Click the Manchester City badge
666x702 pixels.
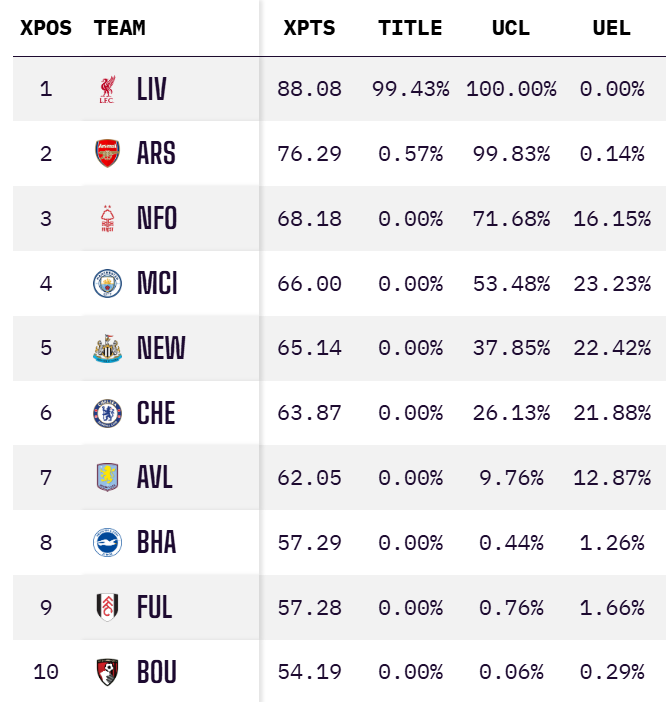point(106,283)
